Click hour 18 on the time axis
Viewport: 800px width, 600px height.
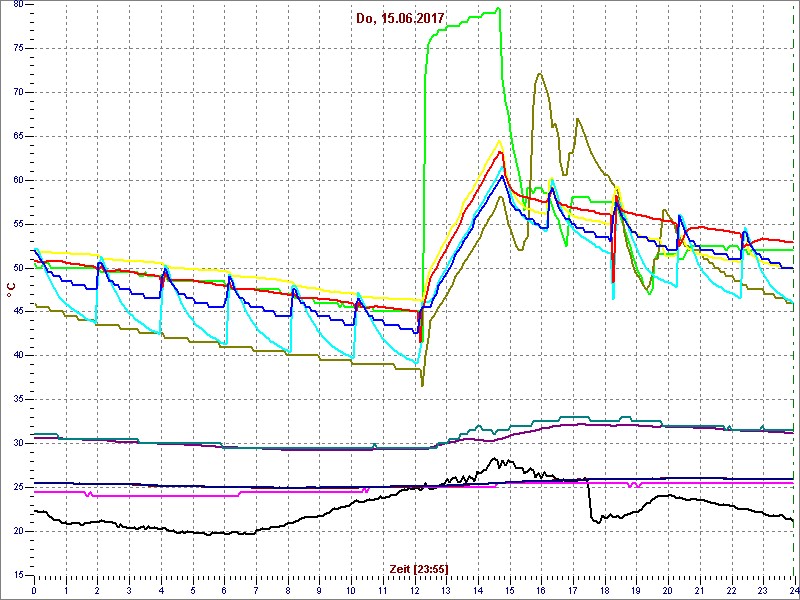pos(604,590)
